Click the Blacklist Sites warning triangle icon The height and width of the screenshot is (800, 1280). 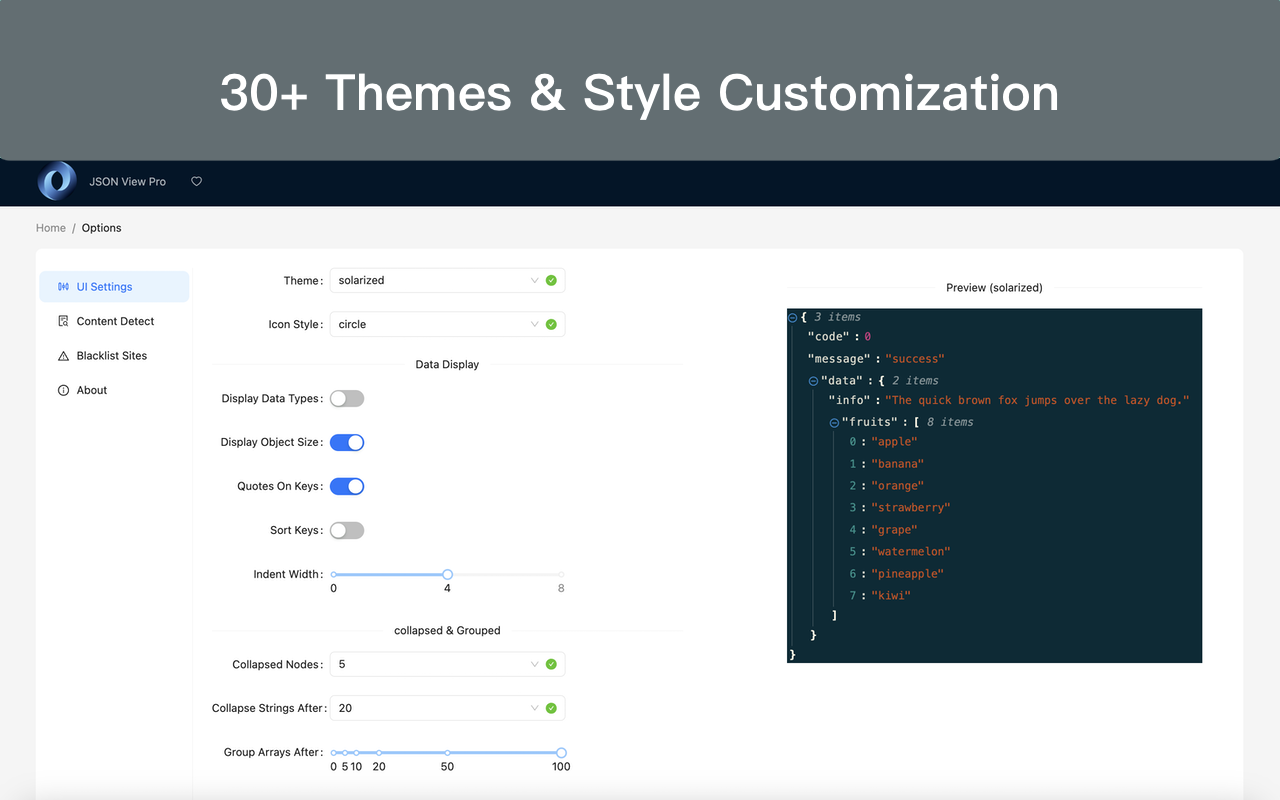pyautogui.click(x=62, y=355)
